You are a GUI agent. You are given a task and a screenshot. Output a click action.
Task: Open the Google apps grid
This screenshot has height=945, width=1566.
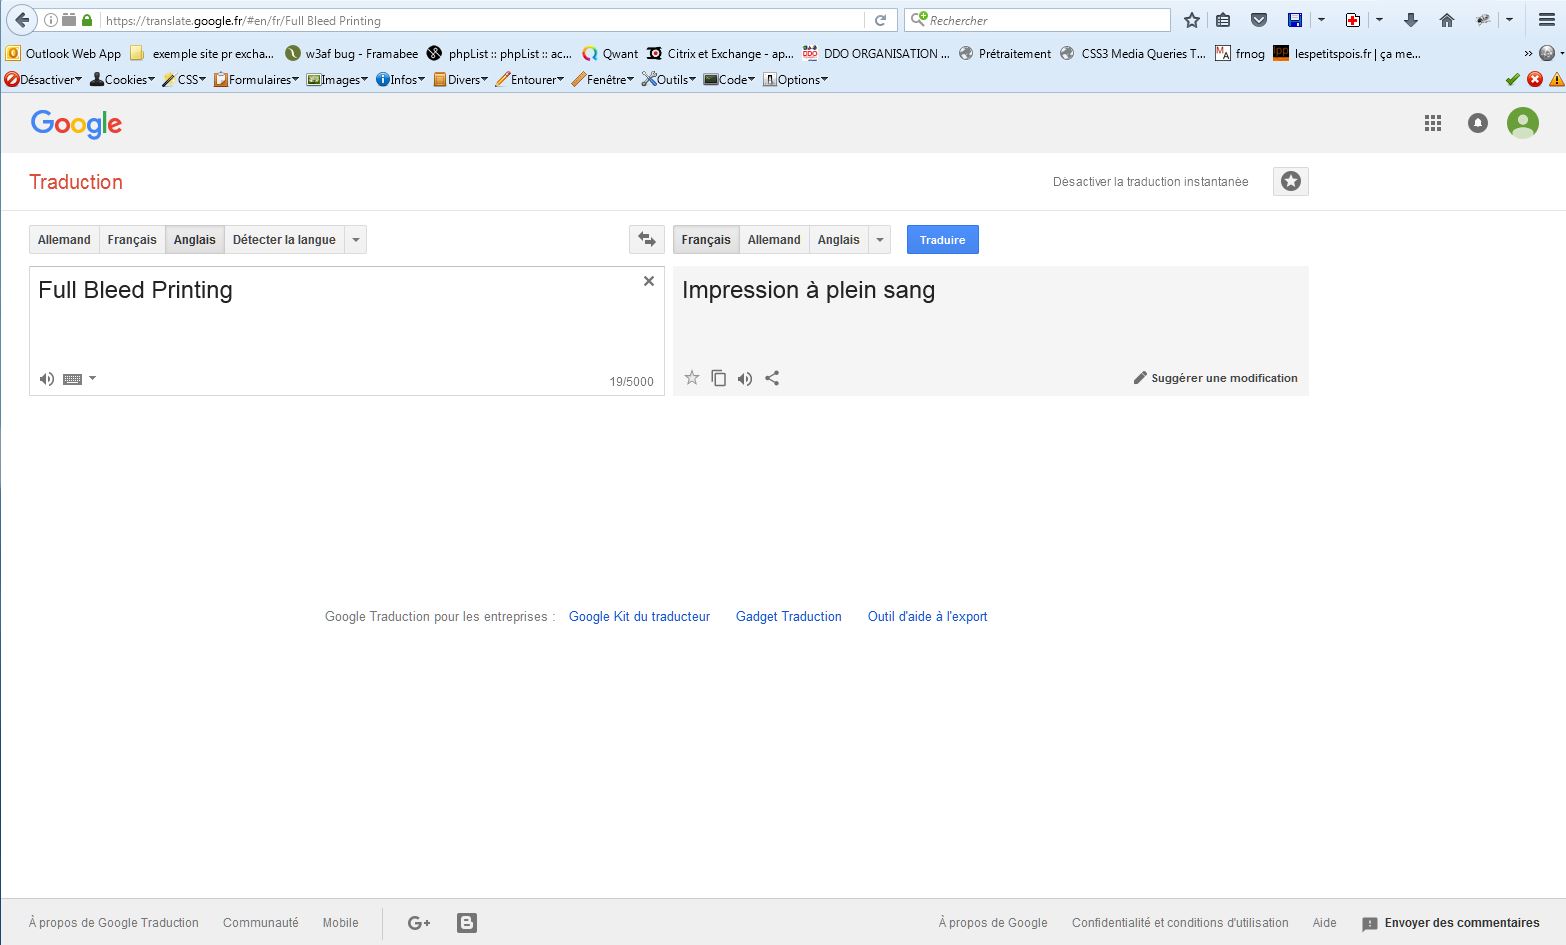coord(1432,123)
